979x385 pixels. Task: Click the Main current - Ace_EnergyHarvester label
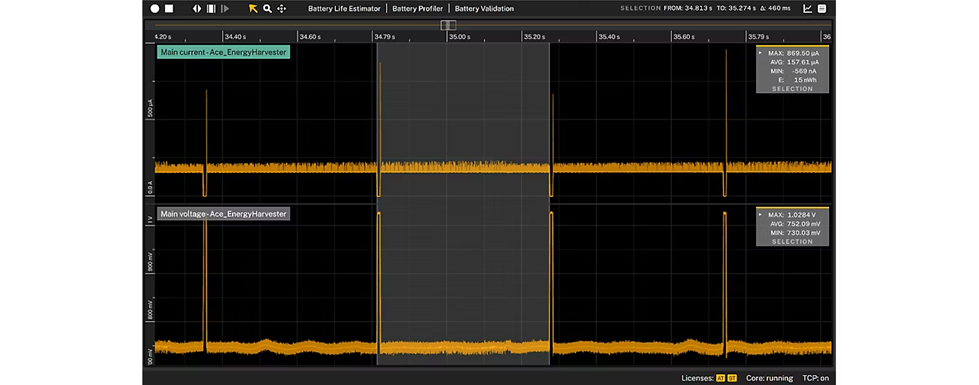[x=224, y=52]
